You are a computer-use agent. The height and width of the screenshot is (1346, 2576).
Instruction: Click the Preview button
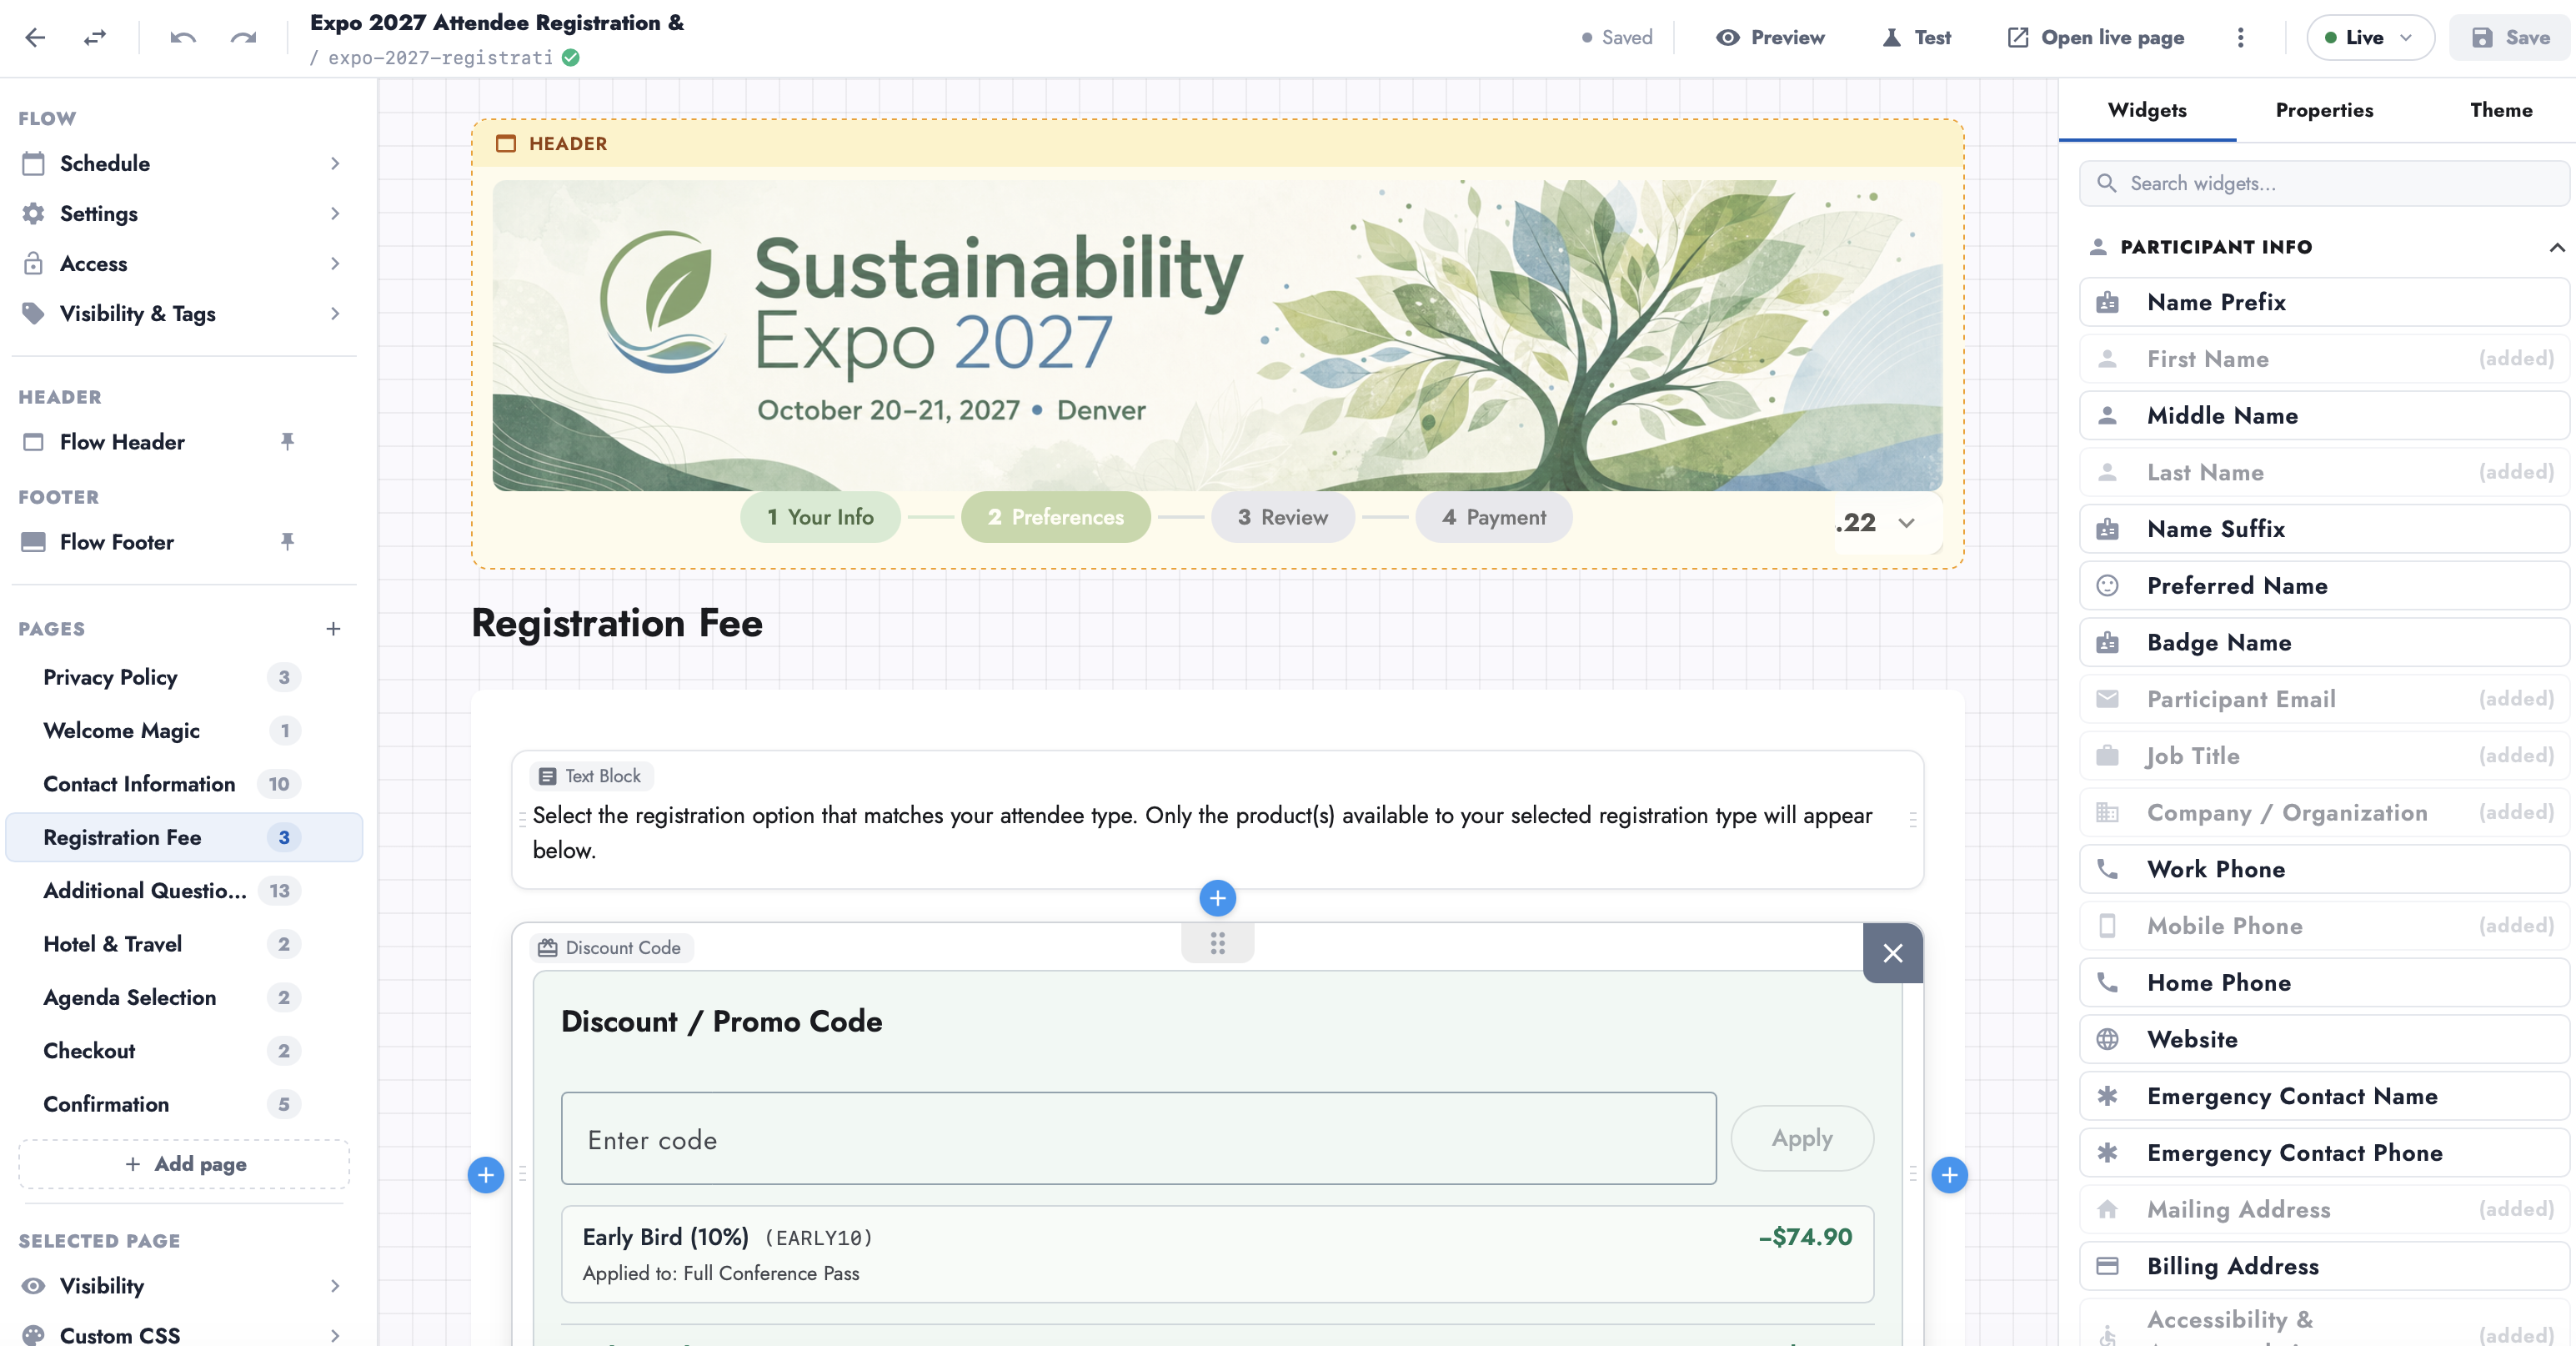(1770, 38)
